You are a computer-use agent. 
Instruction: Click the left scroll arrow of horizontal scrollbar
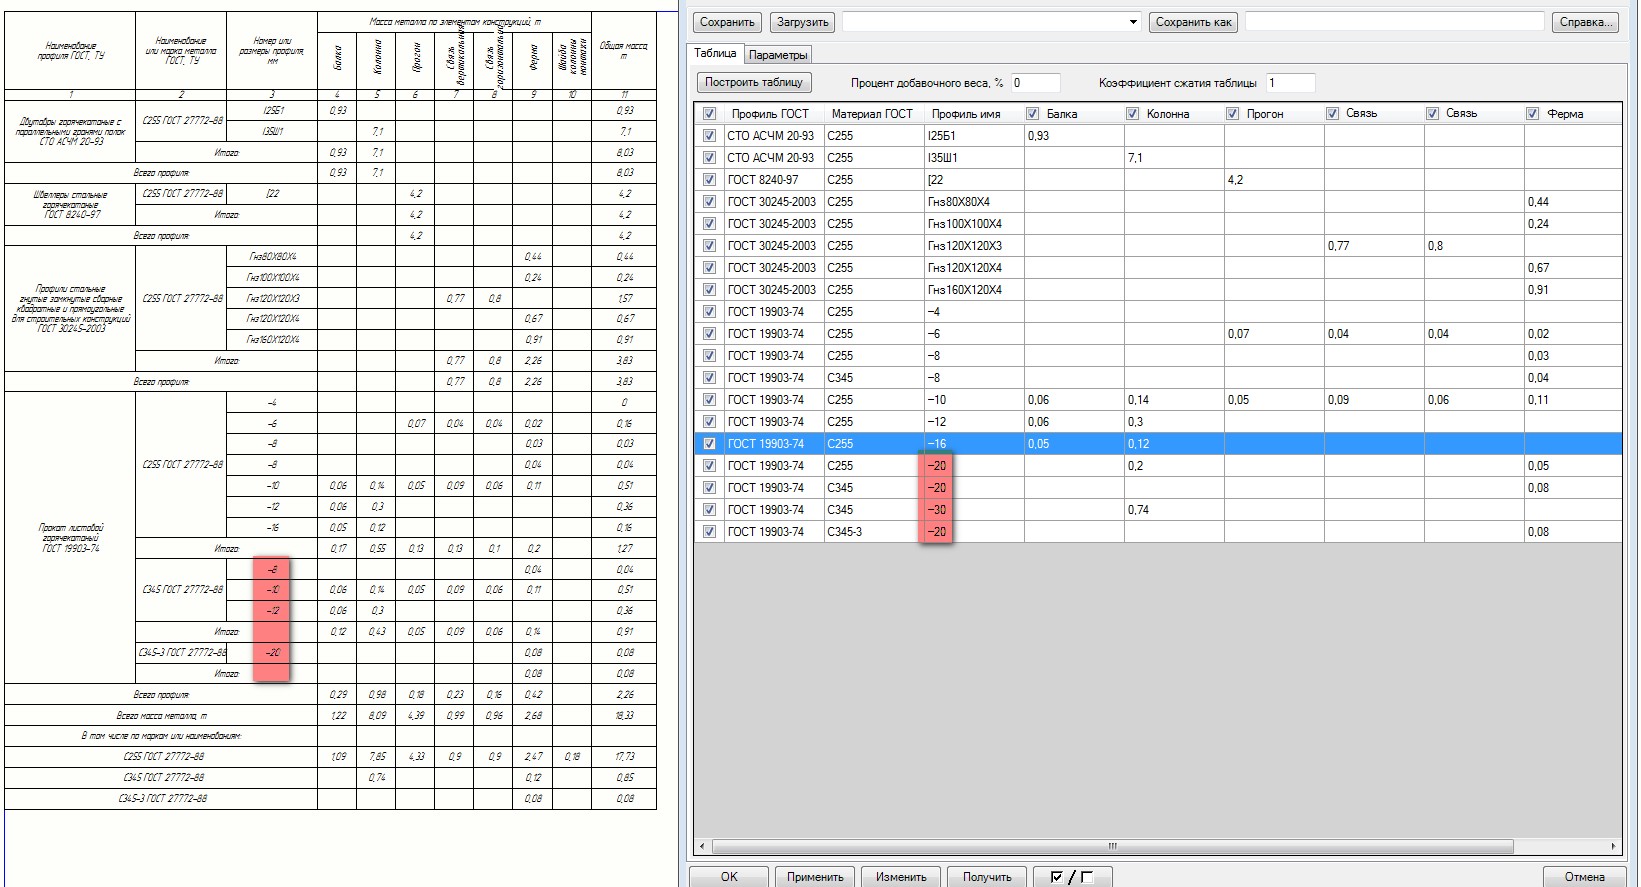point(702,846)
